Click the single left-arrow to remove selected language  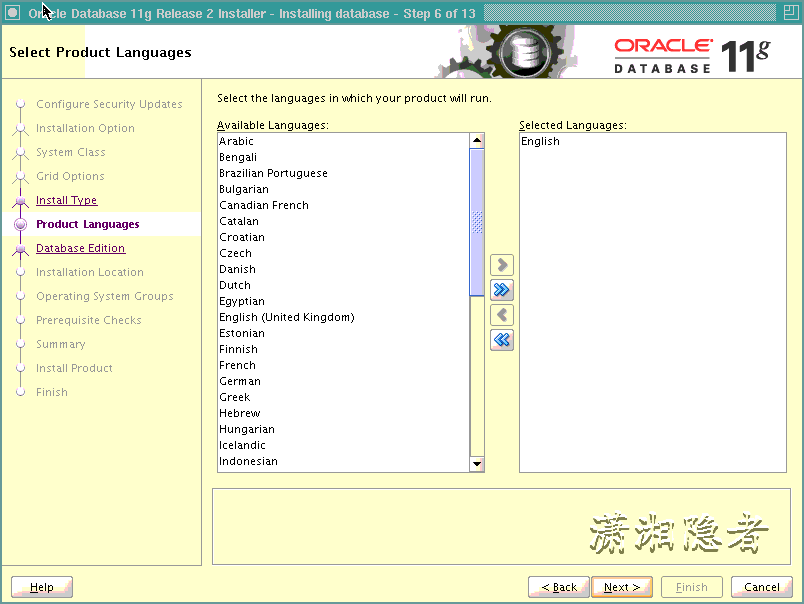pos(501,314)
